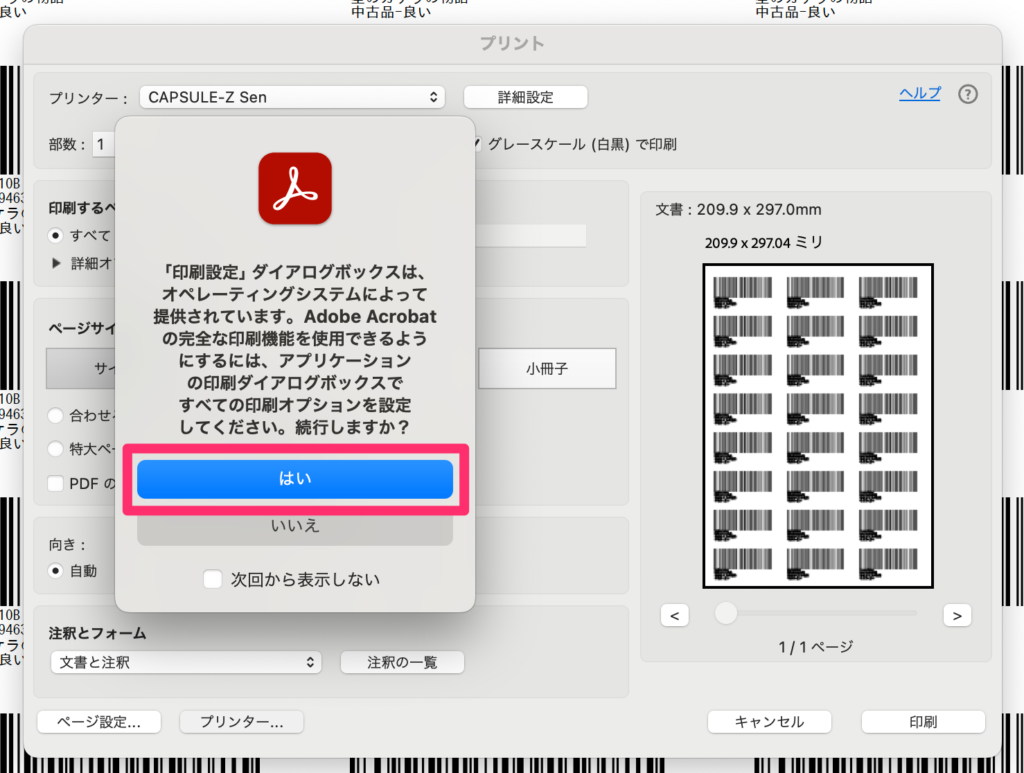The height and width of the screenshot is (773, 1024).
Task: Select すべて pages radio button
Action: coord(56,236)
